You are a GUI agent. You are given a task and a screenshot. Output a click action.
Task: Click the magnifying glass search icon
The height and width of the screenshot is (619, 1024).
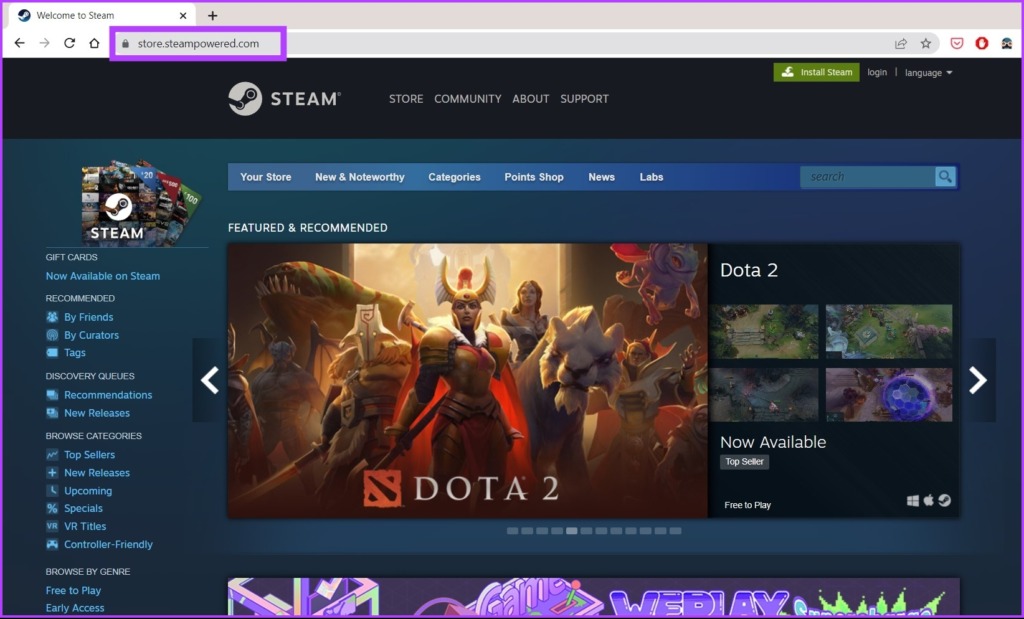coord(944,176)
